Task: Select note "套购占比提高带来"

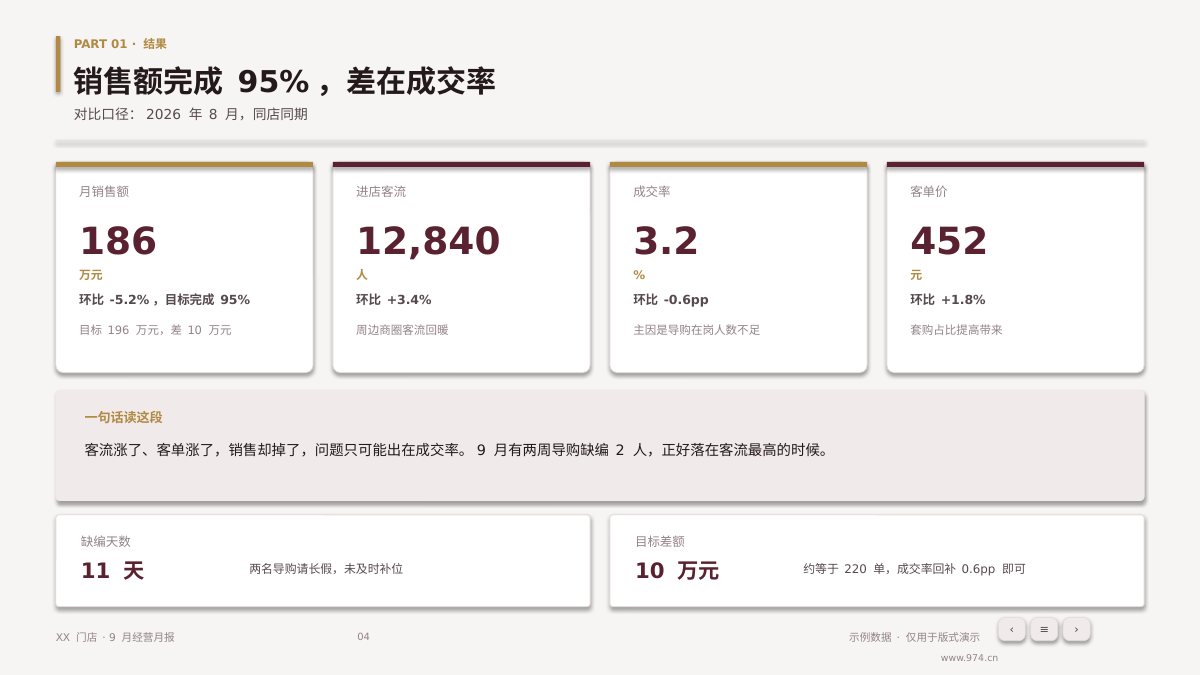Action: [x=956, y=330]
